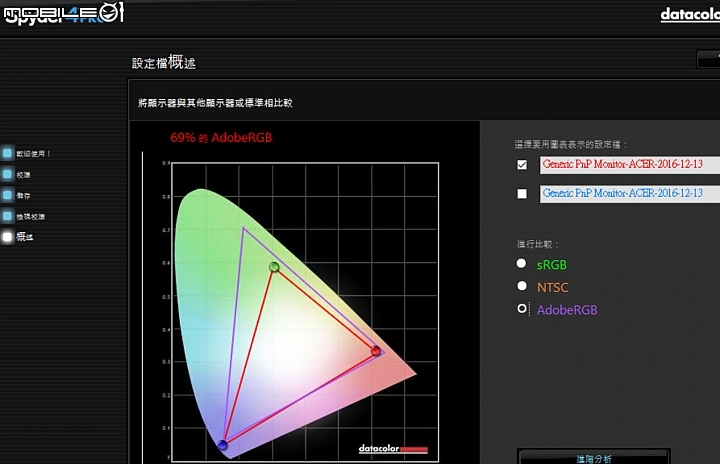This screenshot has height=464, width=720.
Task: Click the blue primary point on gamut chart
Action: 223,444
